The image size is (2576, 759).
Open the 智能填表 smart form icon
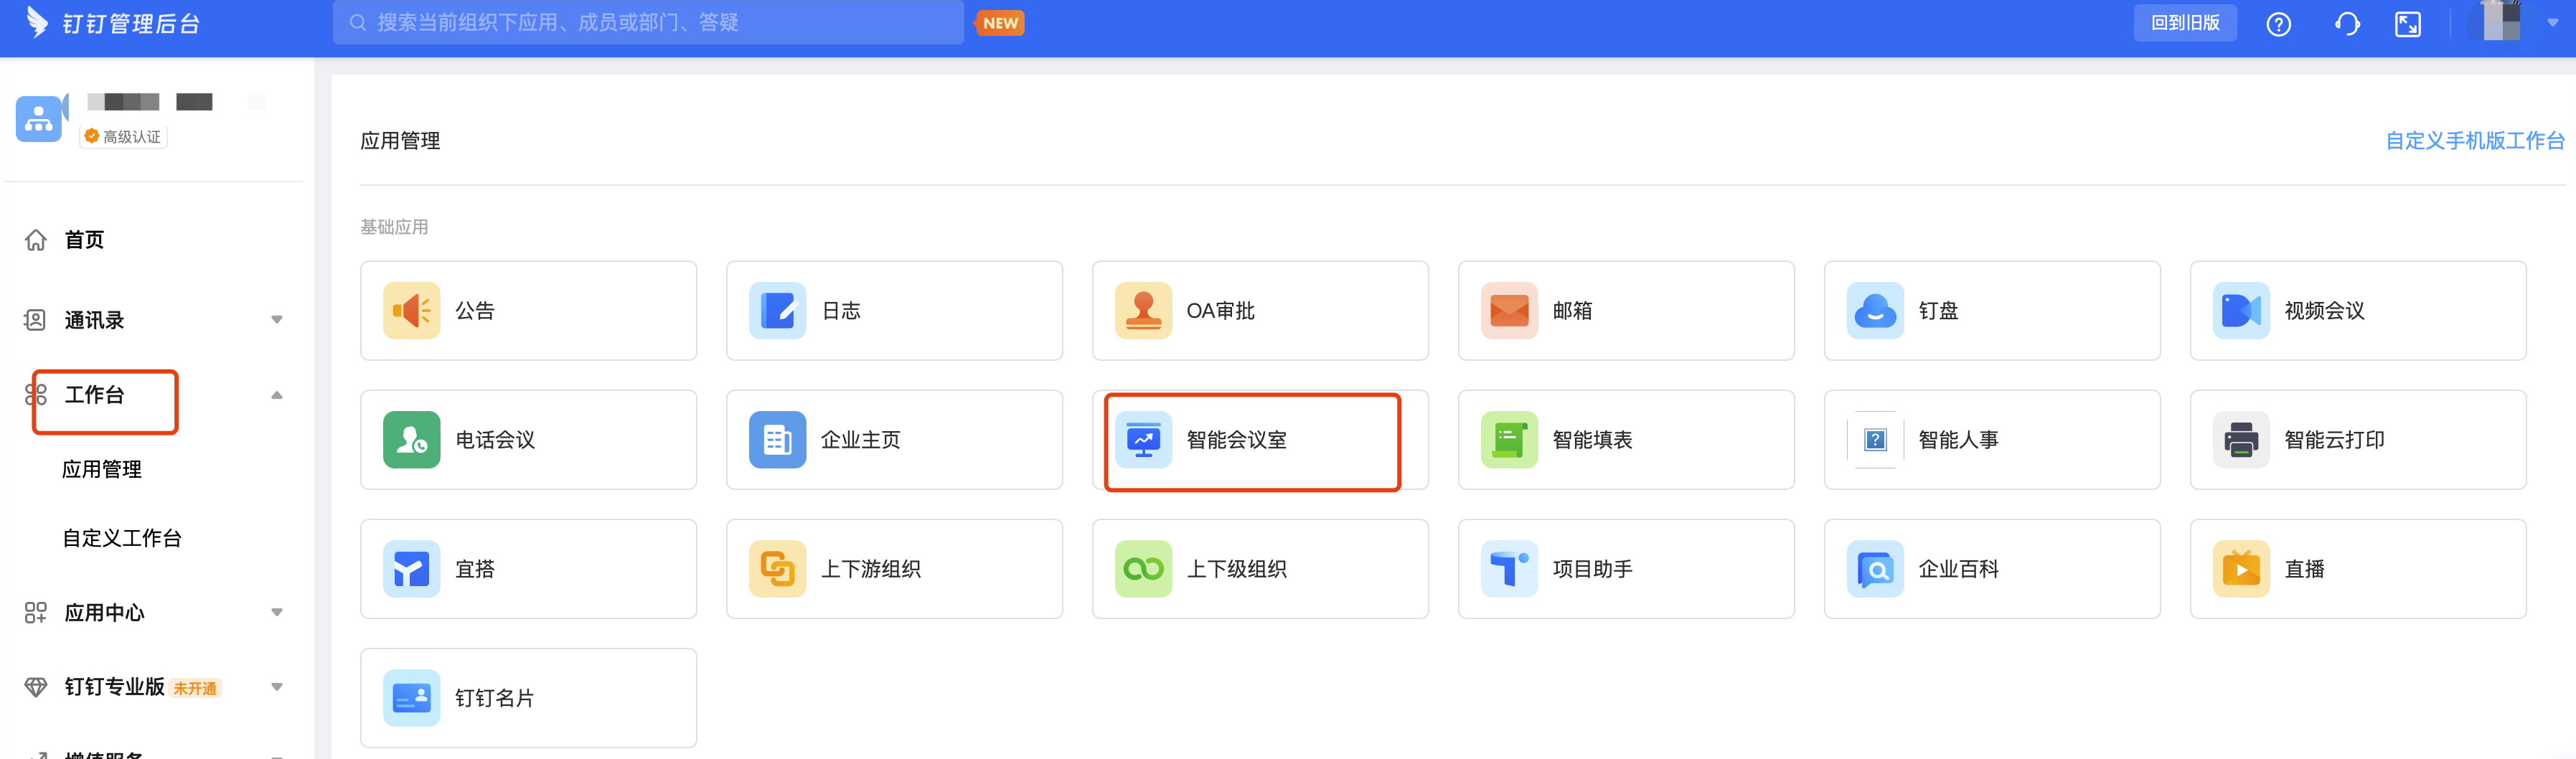1509,440
